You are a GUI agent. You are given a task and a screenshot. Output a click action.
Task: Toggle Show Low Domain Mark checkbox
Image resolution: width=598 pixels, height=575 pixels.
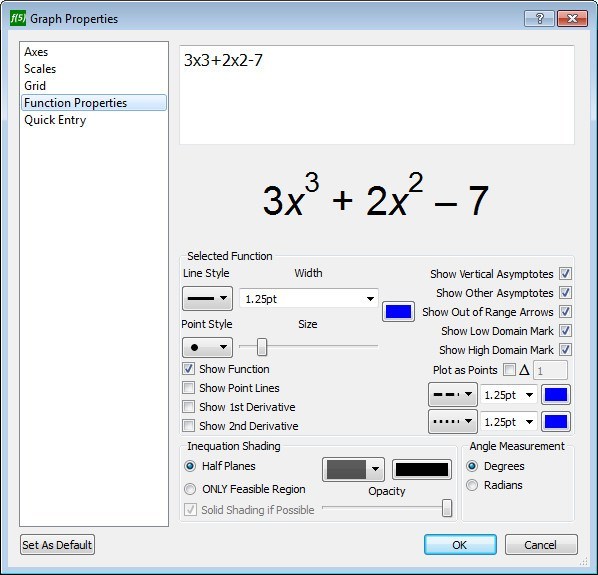tap(565, 331)
